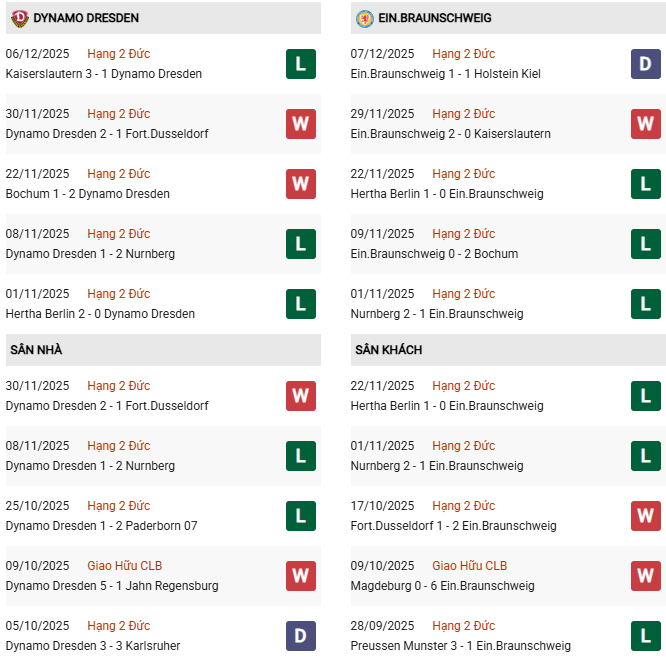Click the W badge for Dynamo Dresden 2-1 Fort.Dusseldorf in the top list
666x659 pixels.
pos(300,124)
